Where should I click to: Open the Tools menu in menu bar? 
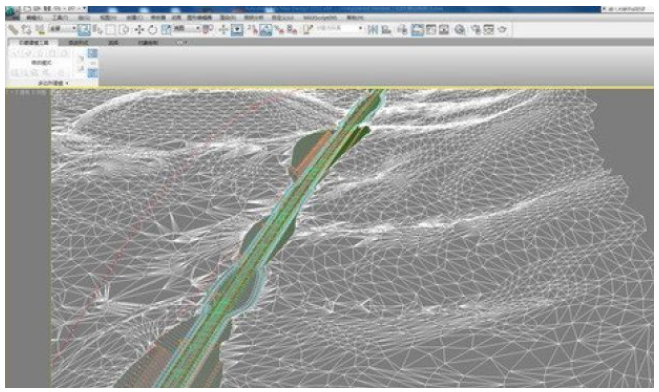click(60, 18)
